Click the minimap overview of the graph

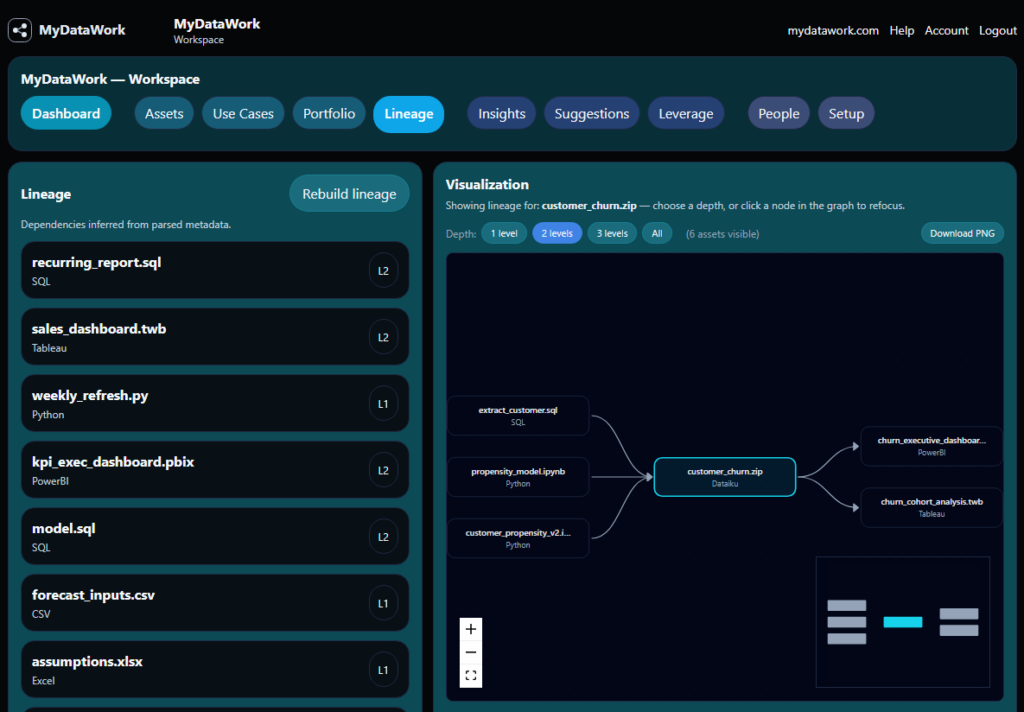pyautogui.click(x=903, y=622)
